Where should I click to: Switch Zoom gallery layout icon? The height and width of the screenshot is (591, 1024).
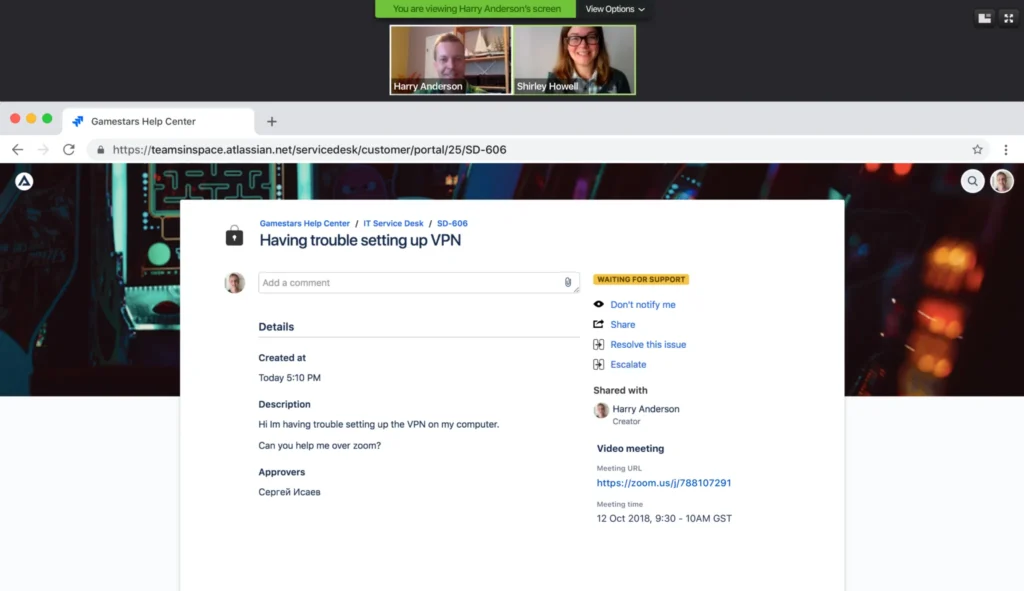tap(984, 18)
